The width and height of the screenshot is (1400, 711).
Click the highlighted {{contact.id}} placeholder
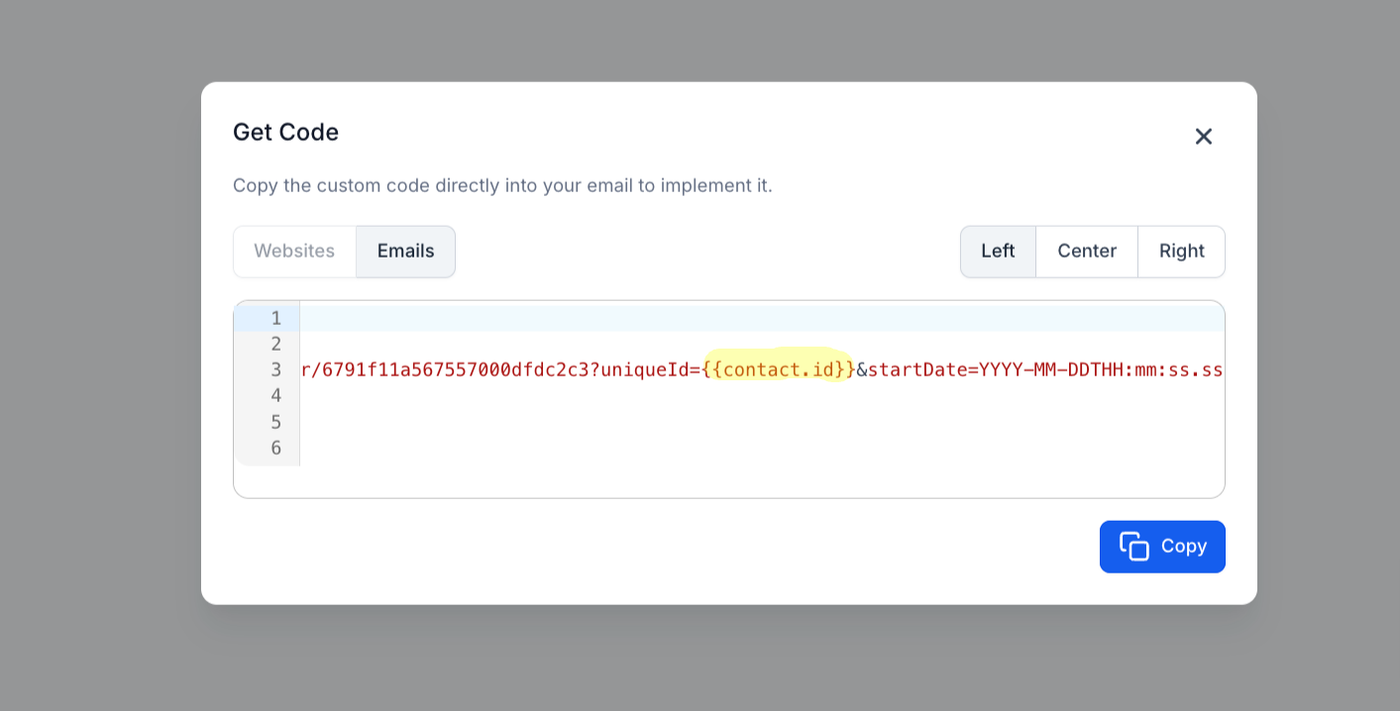778,370
